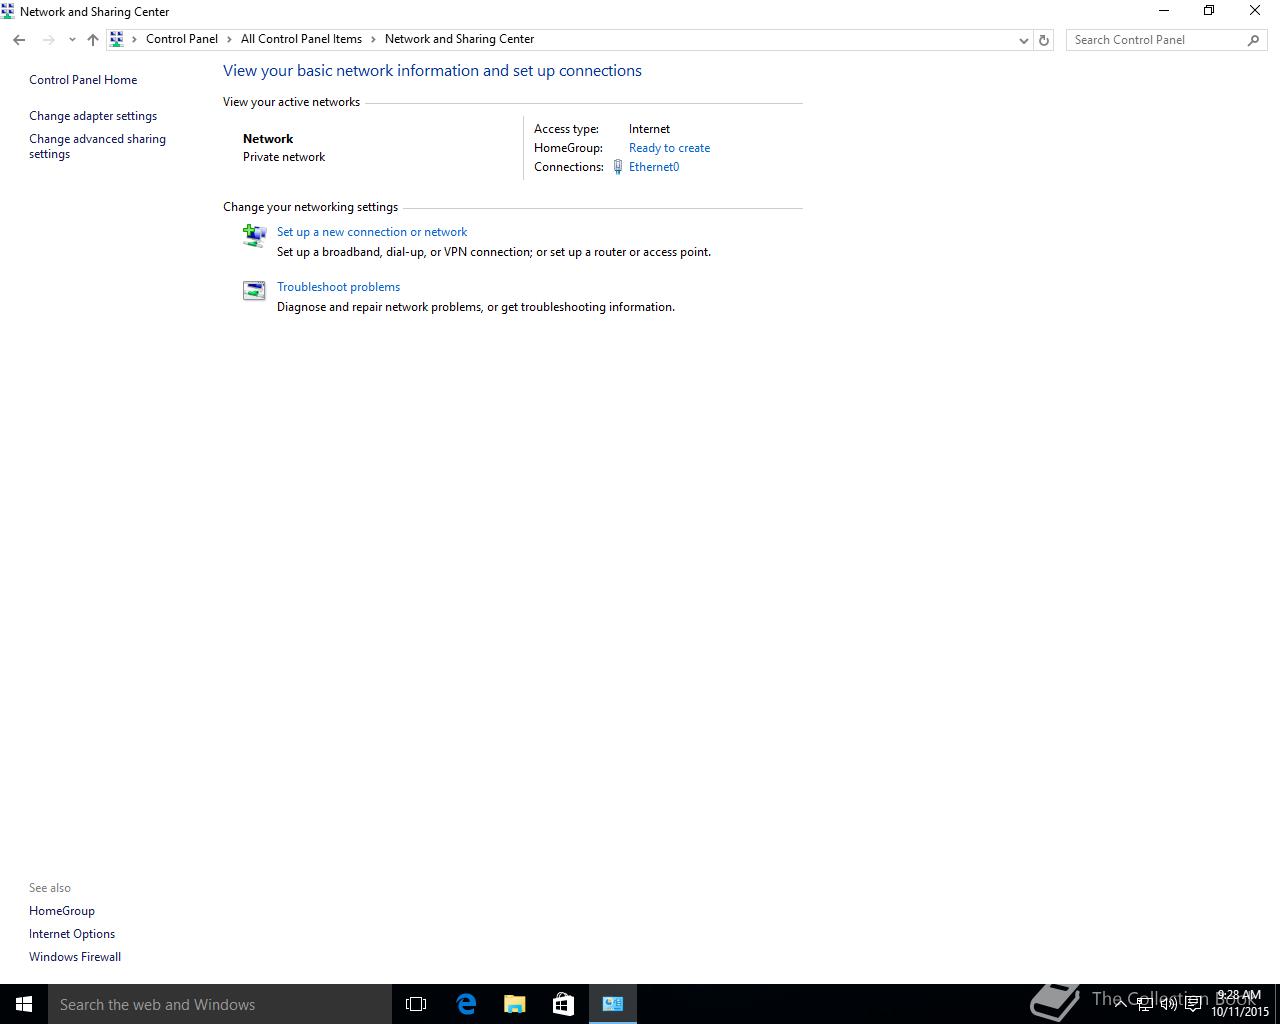This screenshot has width=1280, height=1024.
Task: Open Ethernet0 connection status
Action: pos(654,167)
